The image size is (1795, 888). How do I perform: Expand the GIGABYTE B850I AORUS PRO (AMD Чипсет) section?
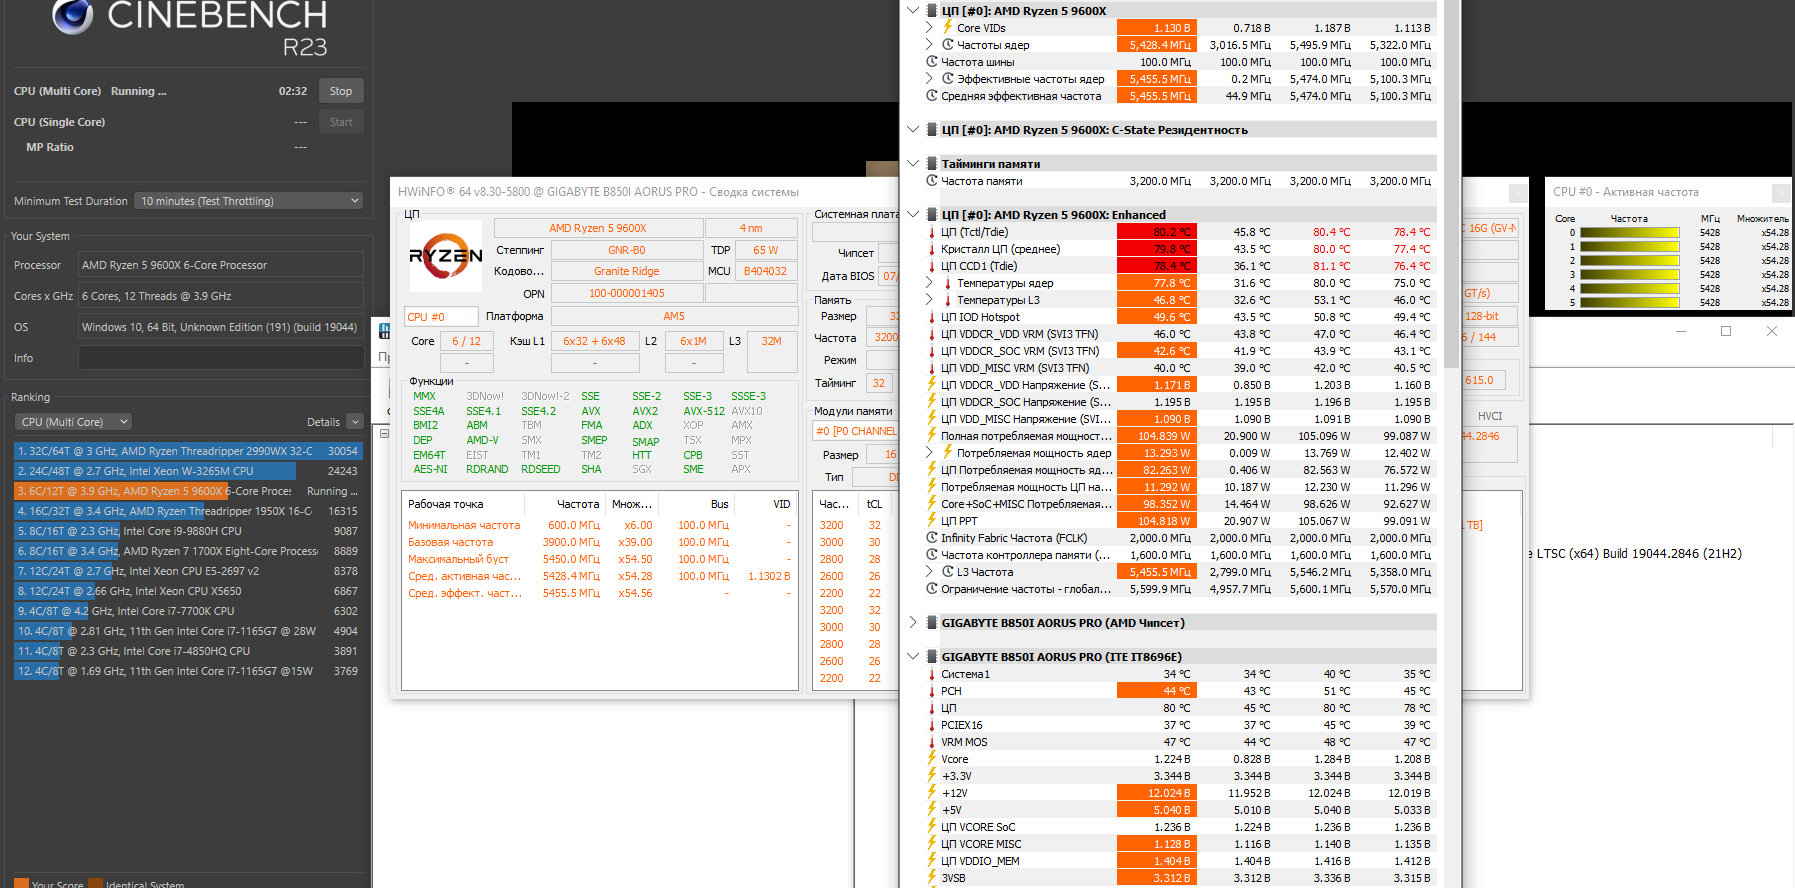(x=912, y=623)
